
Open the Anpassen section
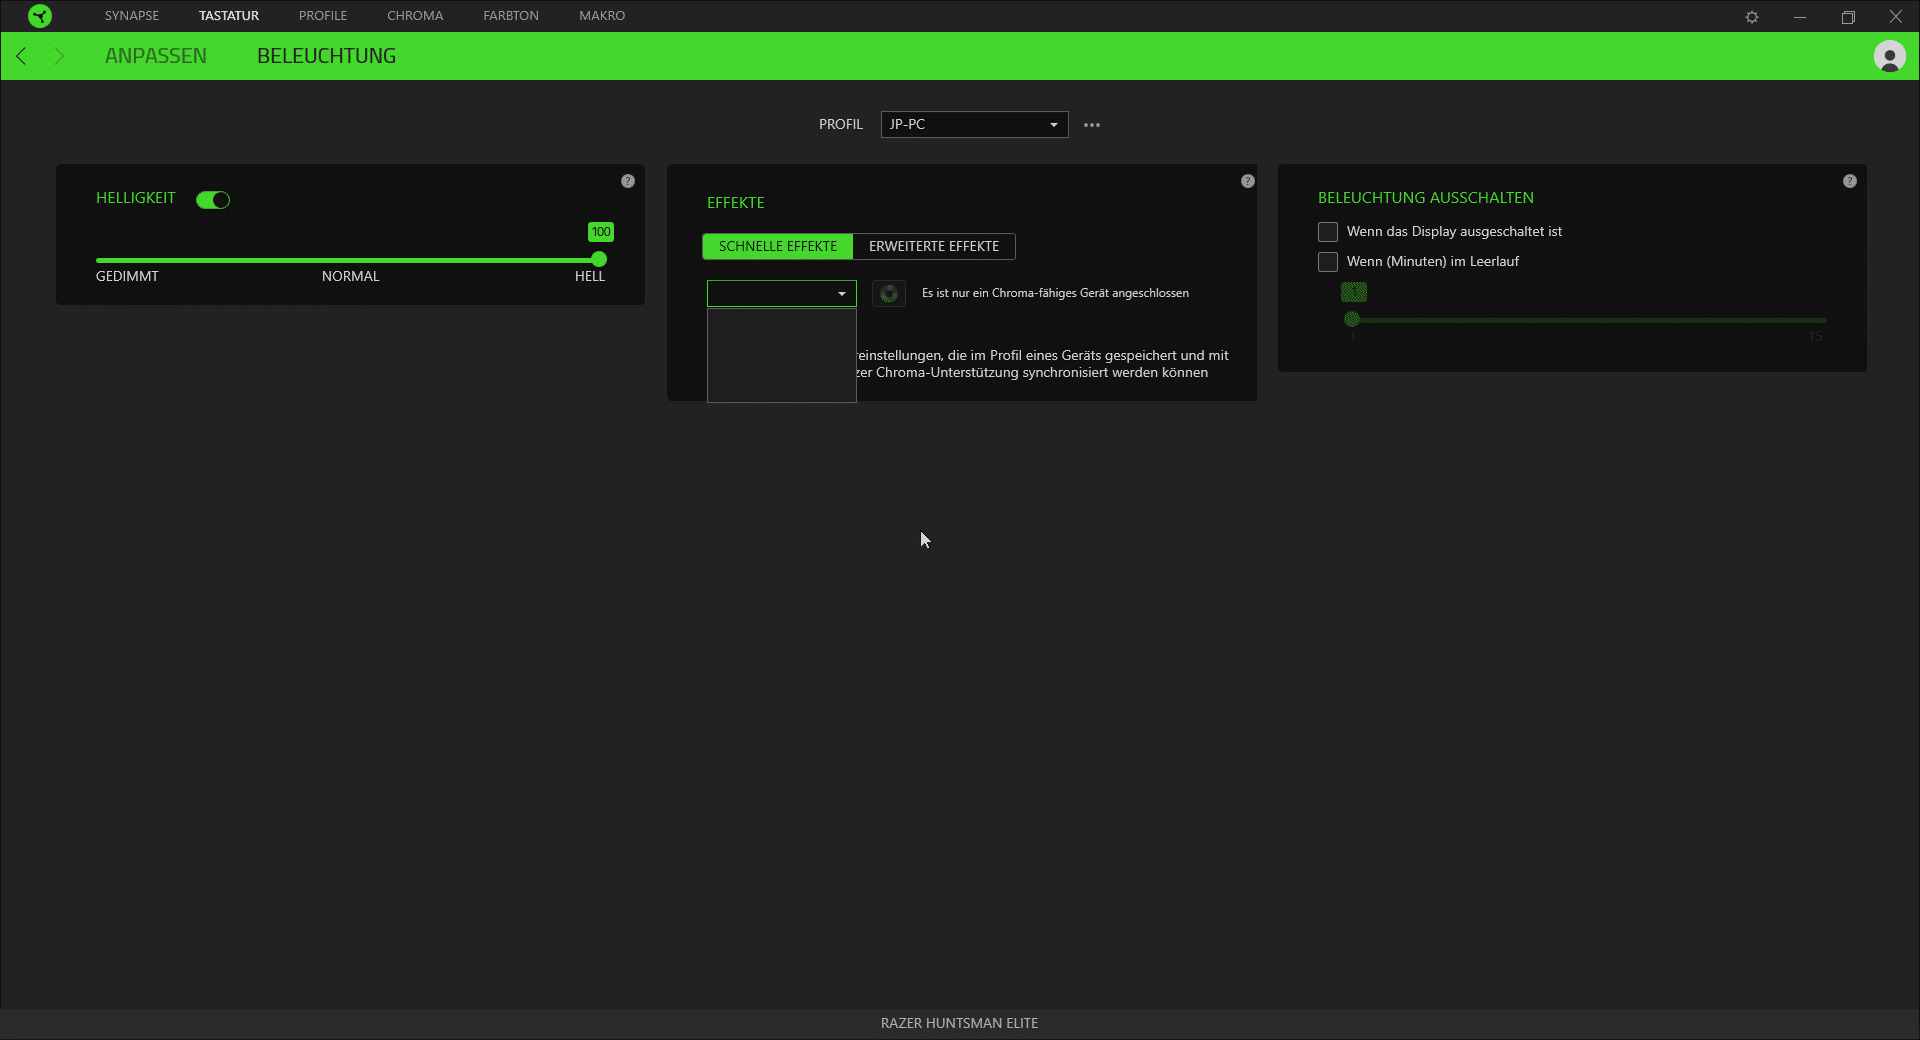click(x=156, y=57)
